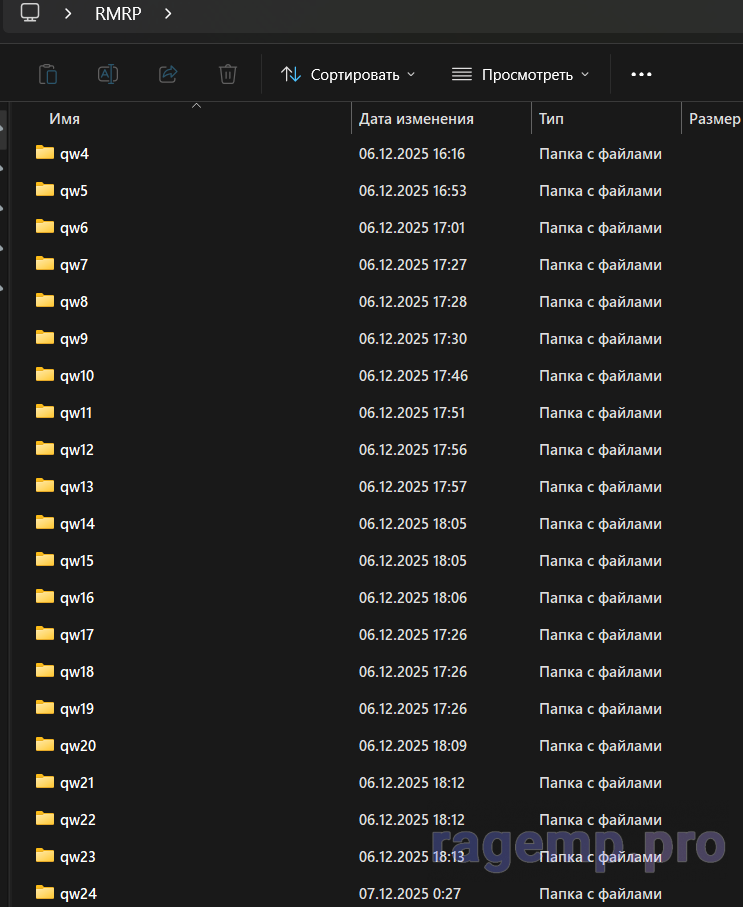
Task: Open the Сортировать dropdown menu
Action: click(348, 74)
